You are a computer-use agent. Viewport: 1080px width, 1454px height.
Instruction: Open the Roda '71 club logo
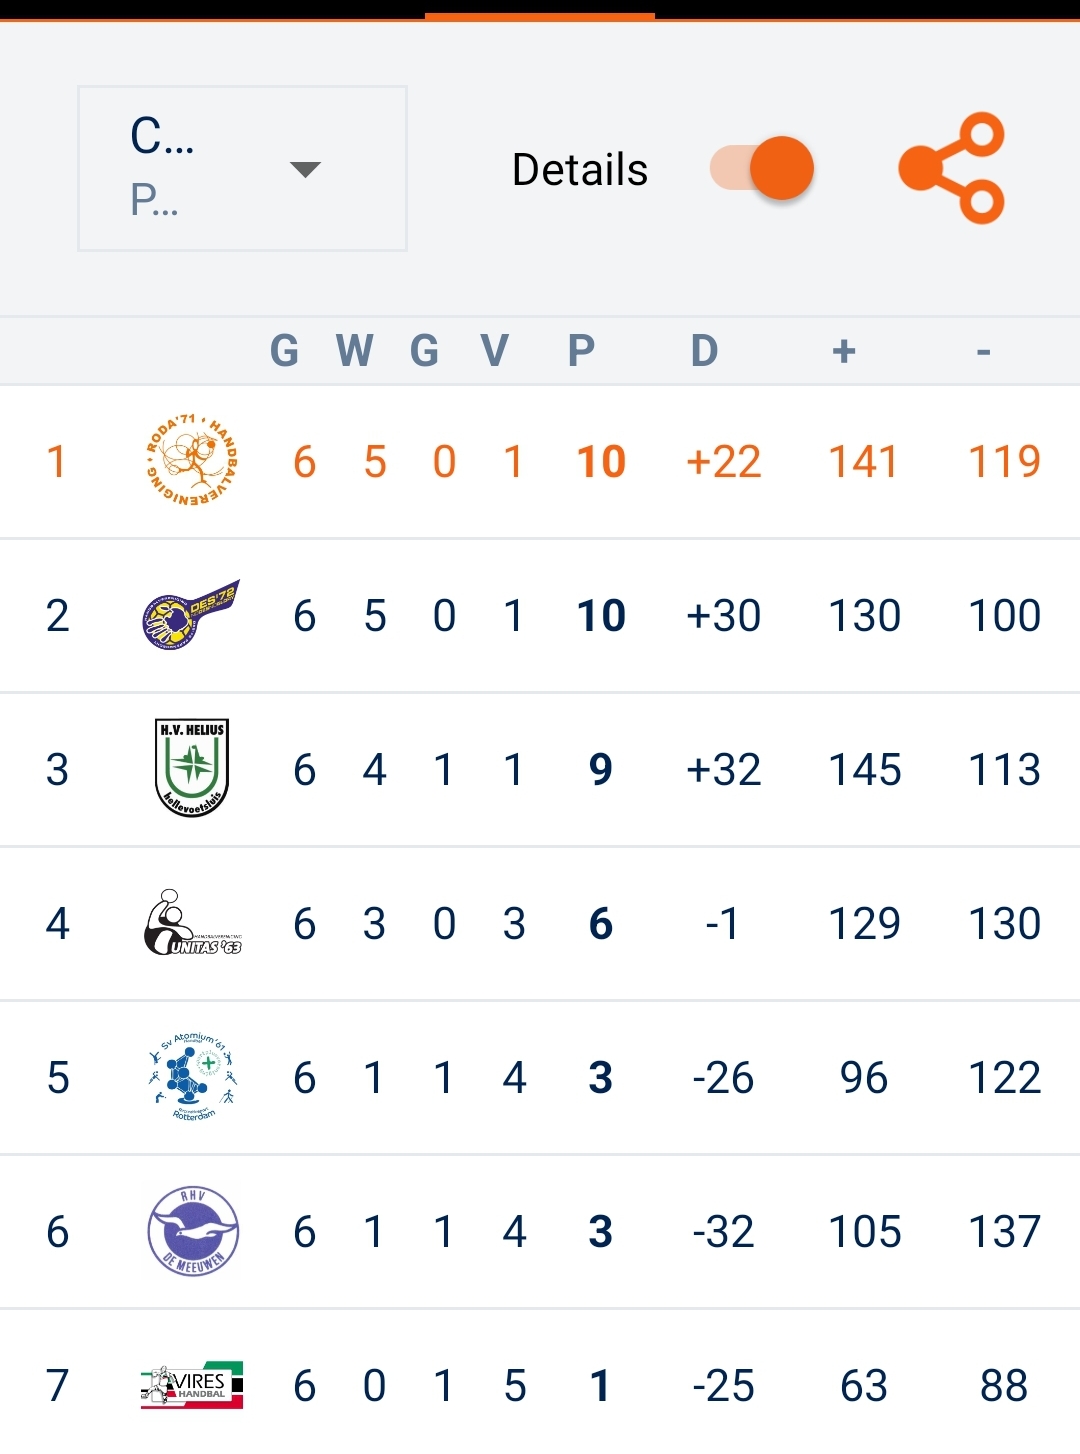click(191, 460)
